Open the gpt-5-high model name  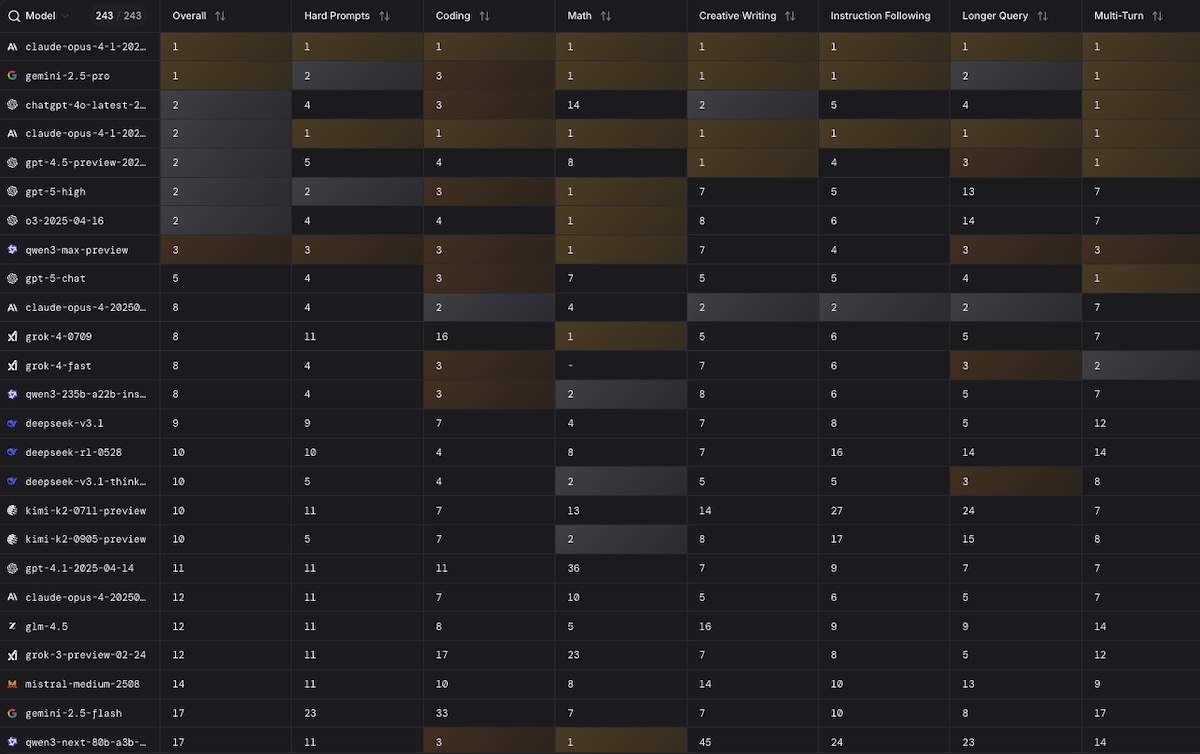coord(58,191)
